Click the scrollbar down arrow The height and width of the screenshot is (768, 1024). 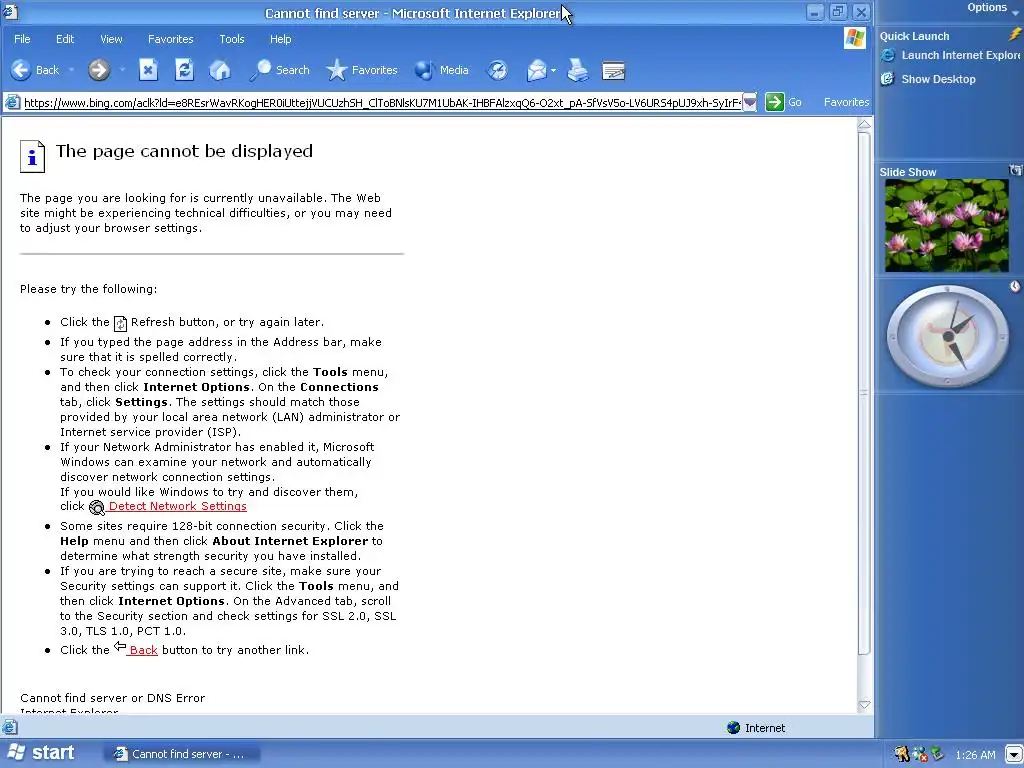point(864,705)
